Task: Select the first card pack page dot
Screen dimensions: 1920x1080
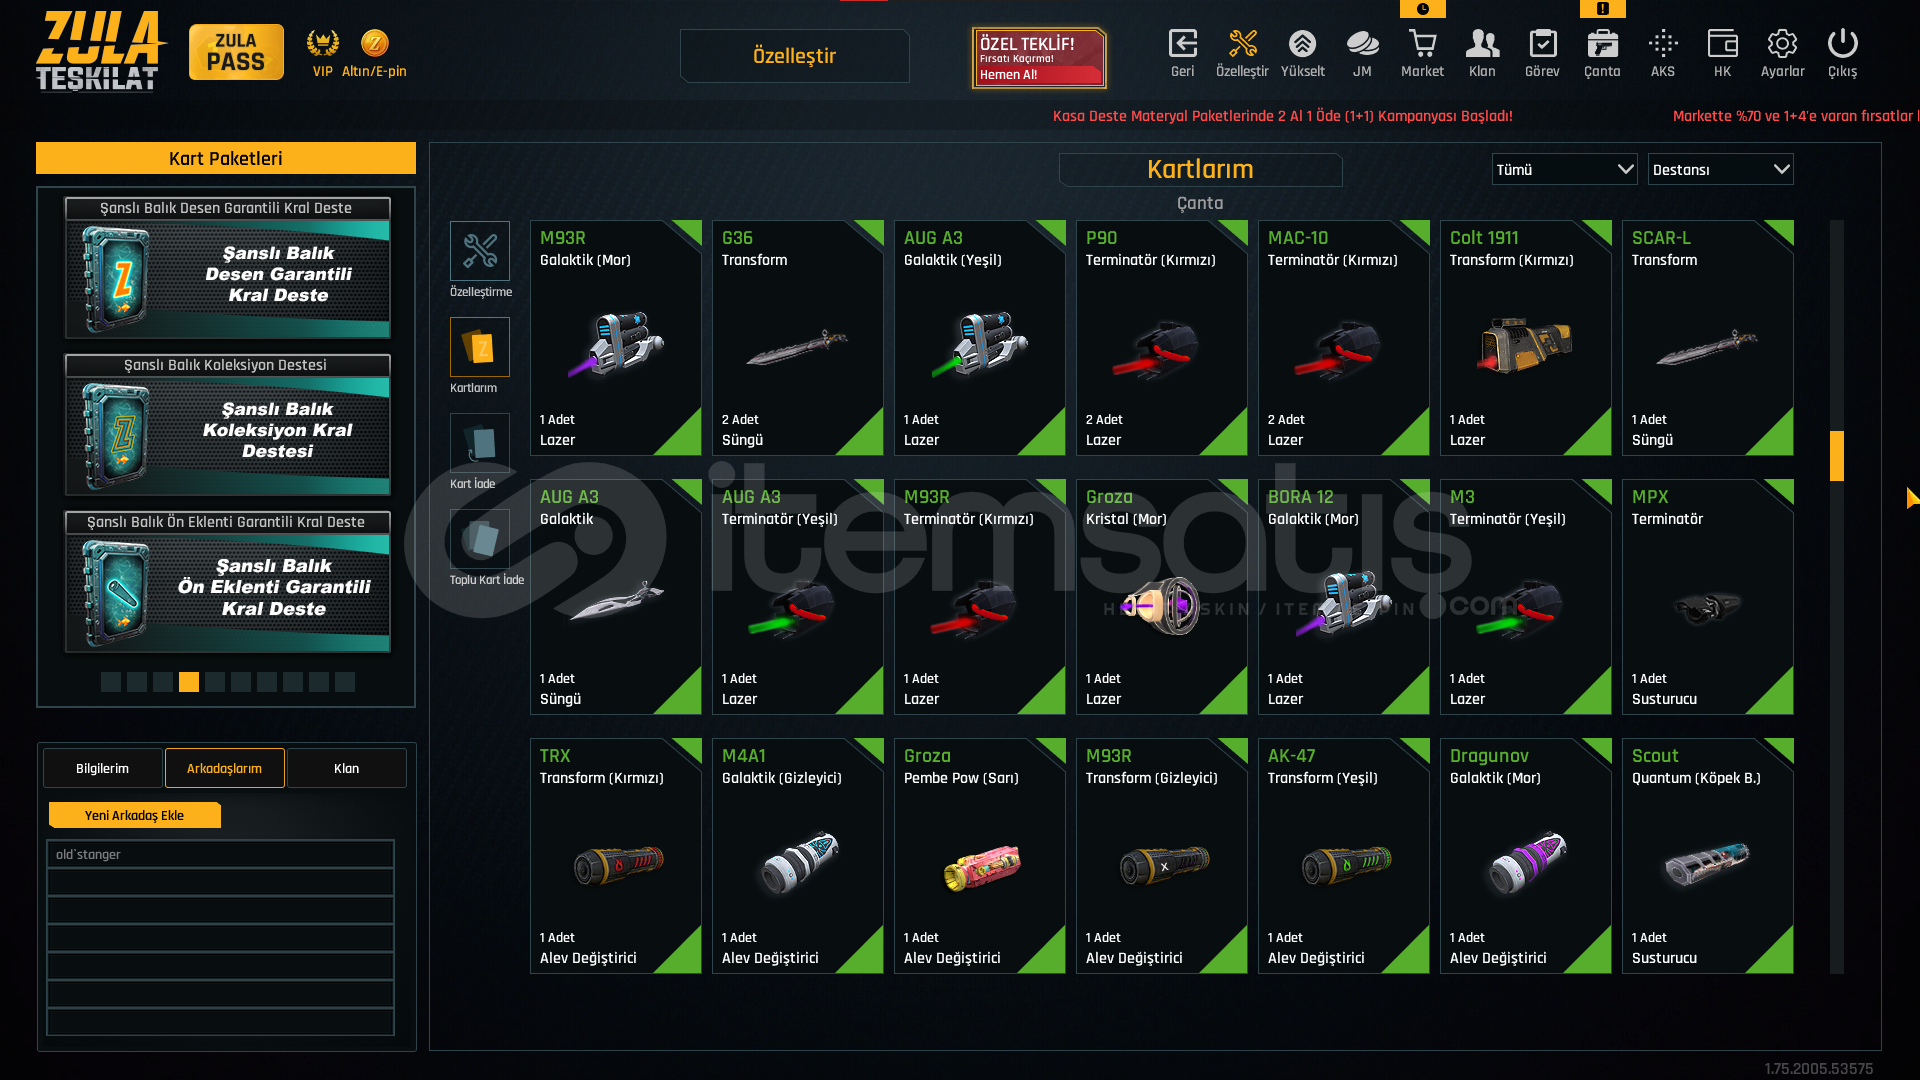Action: [111, 682]
